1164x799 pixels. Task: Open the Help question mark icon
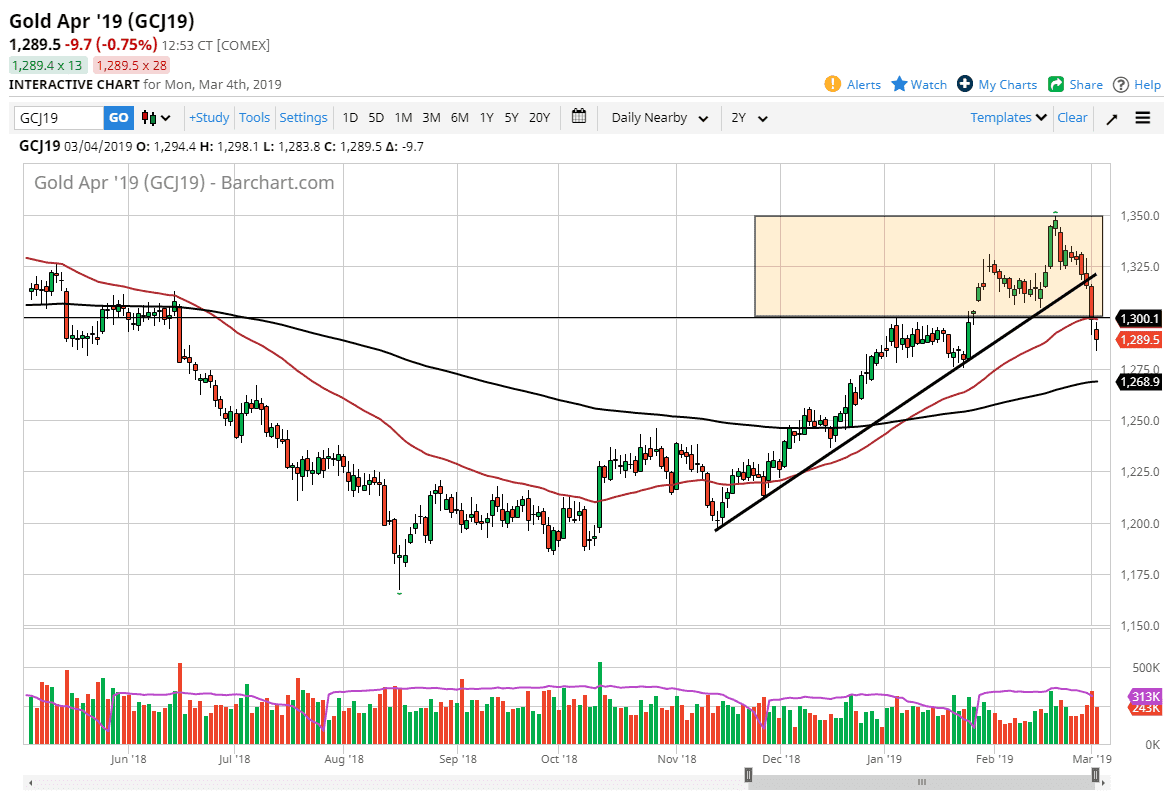pos(1121,85)
